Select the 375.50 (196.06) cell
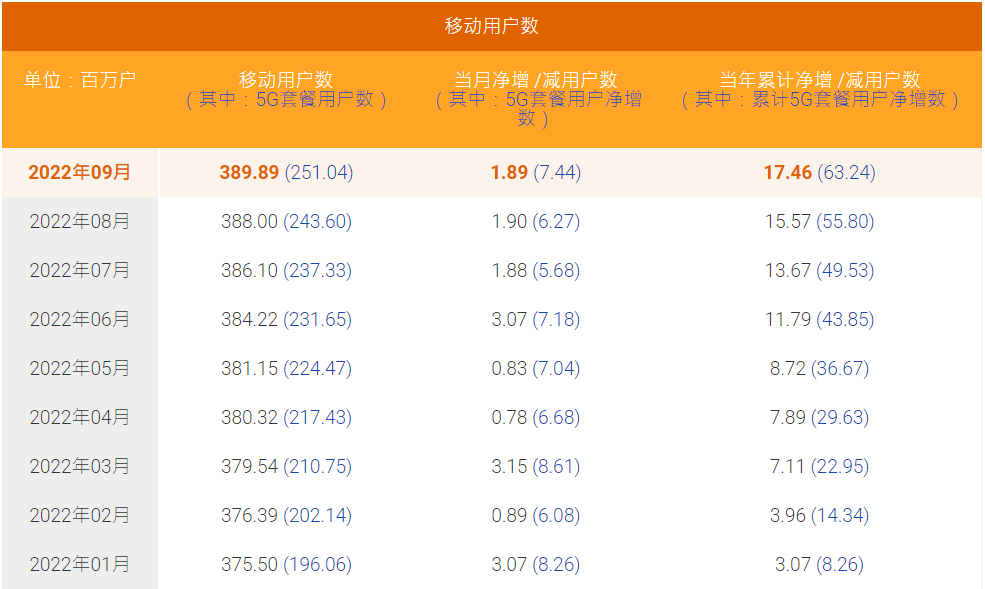This screenshot has width=985, height=589. click(x=286, y=564)
